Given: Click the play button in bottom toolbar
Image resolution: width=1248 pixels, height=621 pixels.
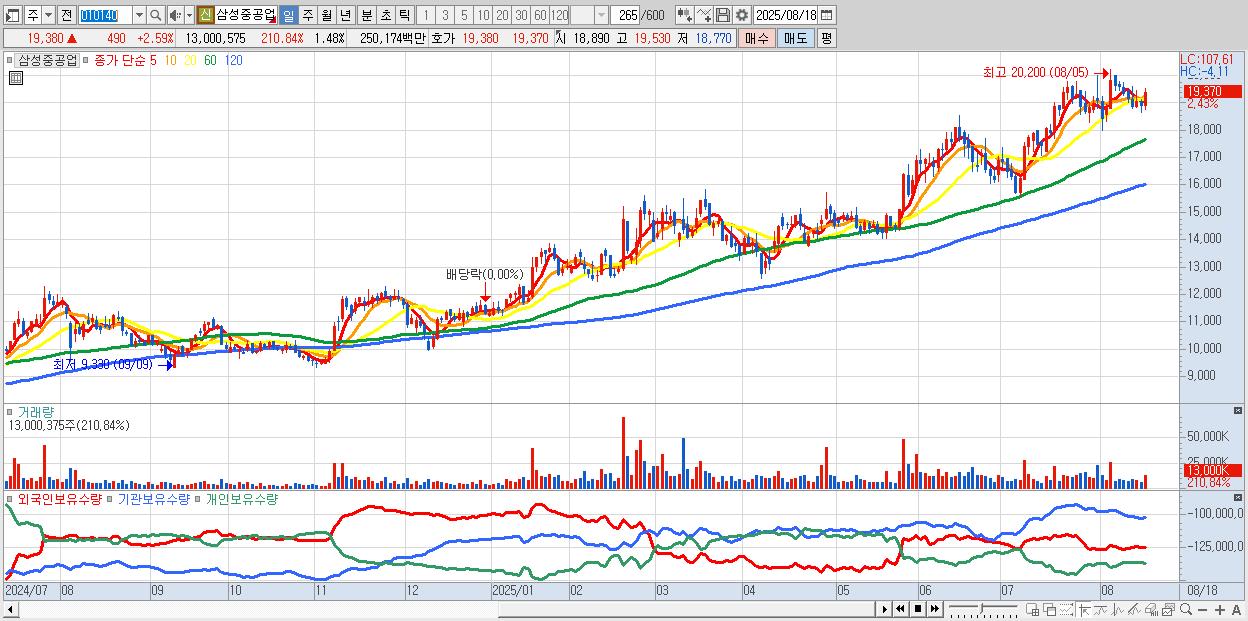Looking at the screenshot, I should (x=885, y=609).
